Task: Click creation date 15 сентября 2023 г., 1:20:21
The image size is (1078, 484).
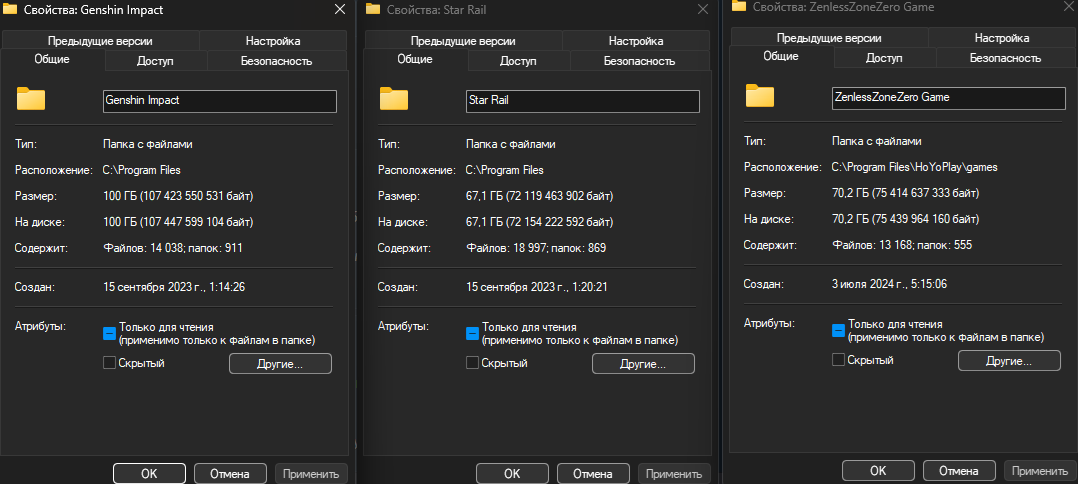Action: pos(536,287)
